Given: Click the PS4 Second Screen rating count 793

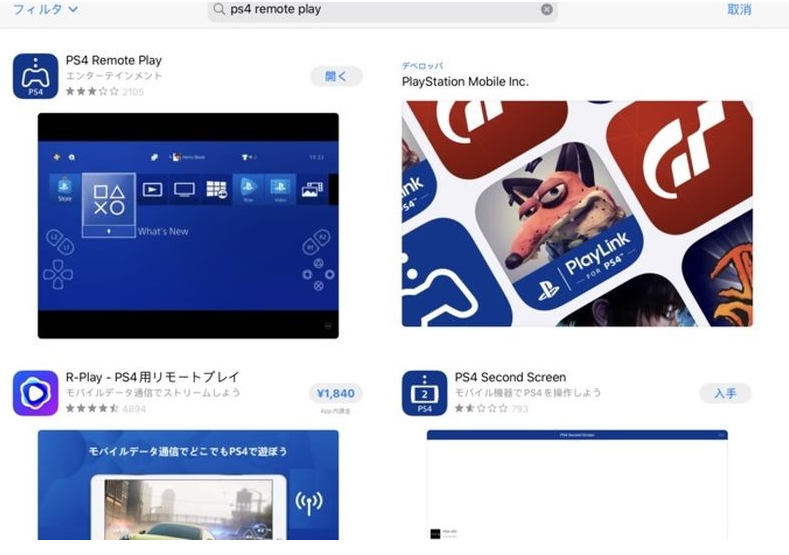Looking at the screenshot, I should pyautogui.click(x=520, y=409).
